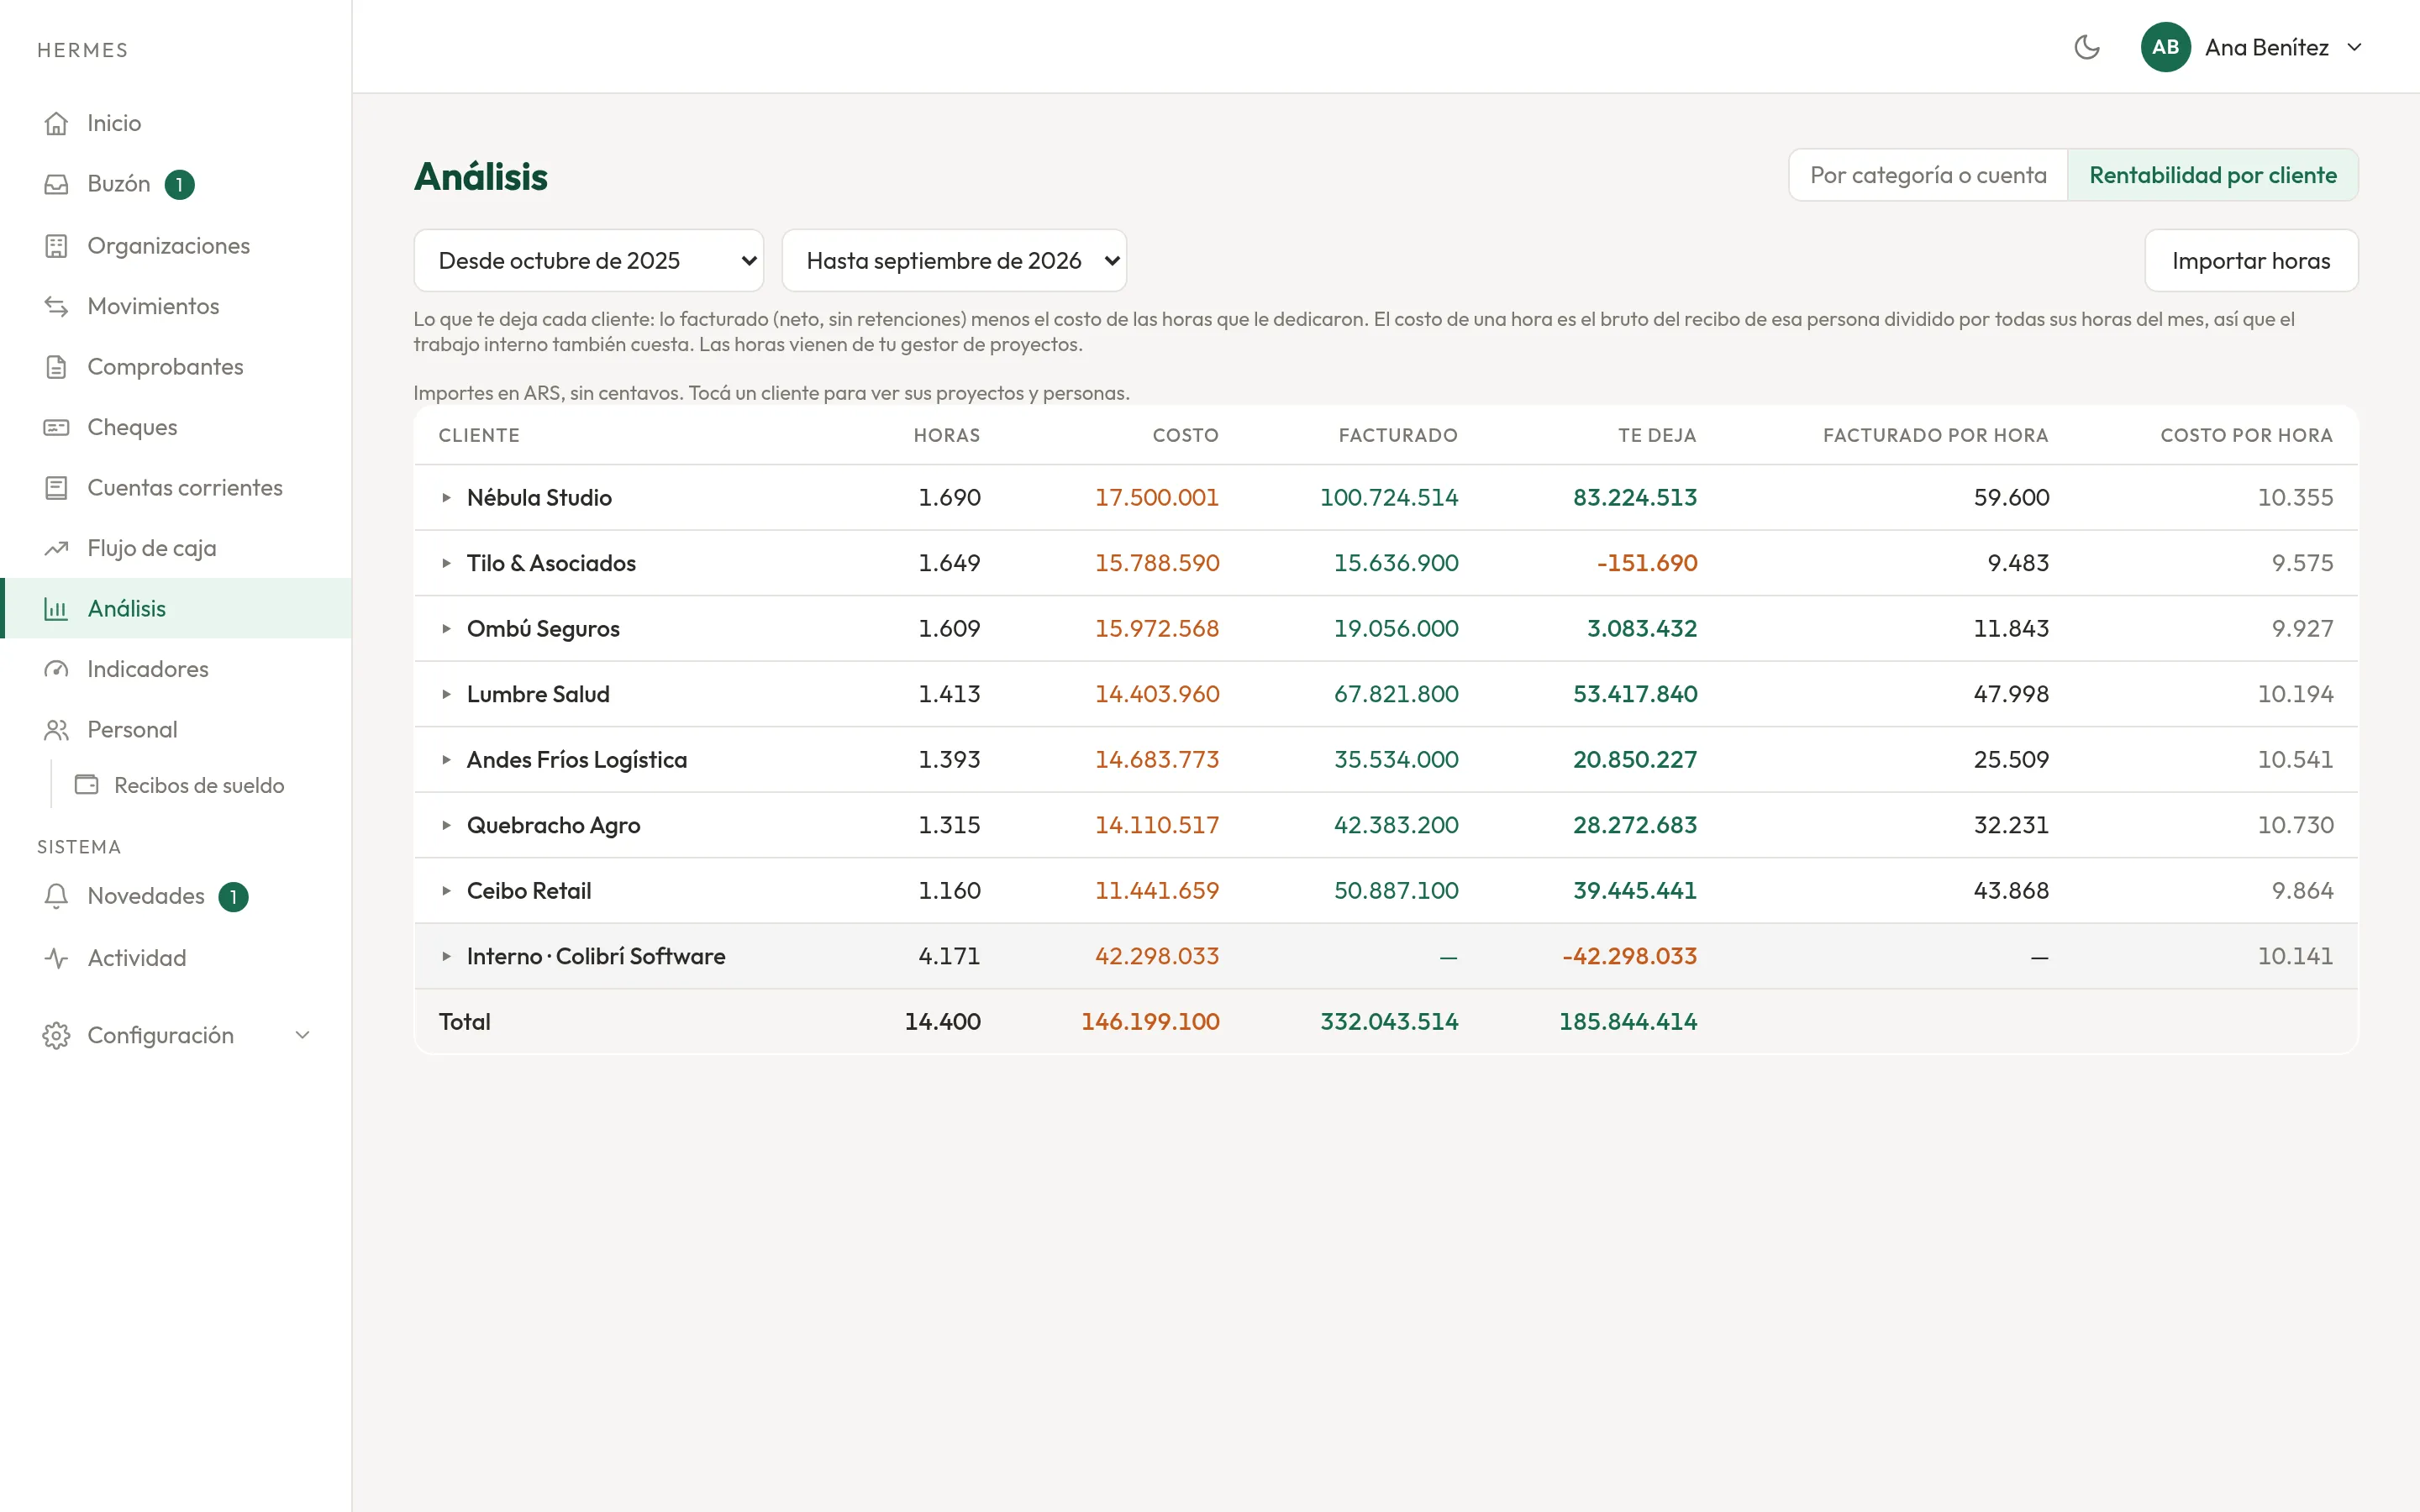Click the Análisis bar chart icon
Image resolution: width=2420 pixels, height=1512 pixels.
coord(56,609)
